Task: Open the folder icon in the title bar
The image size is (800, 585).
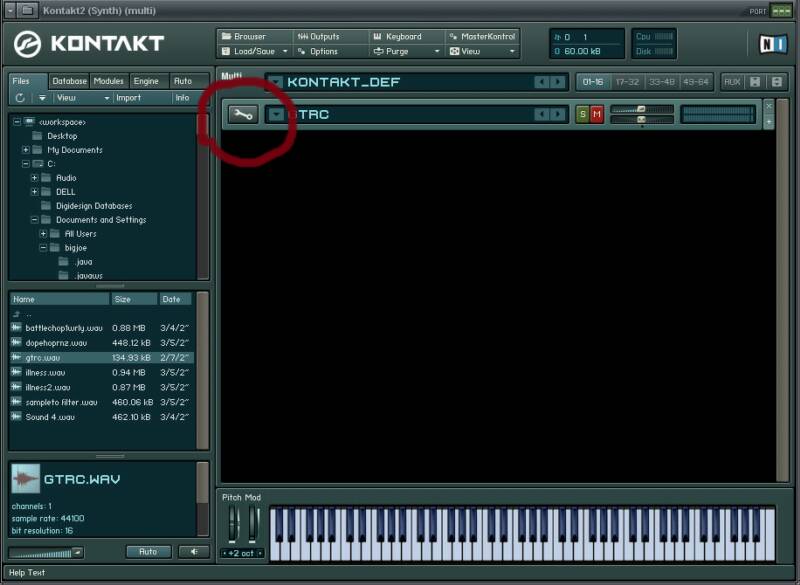Action: pos(29,10)
